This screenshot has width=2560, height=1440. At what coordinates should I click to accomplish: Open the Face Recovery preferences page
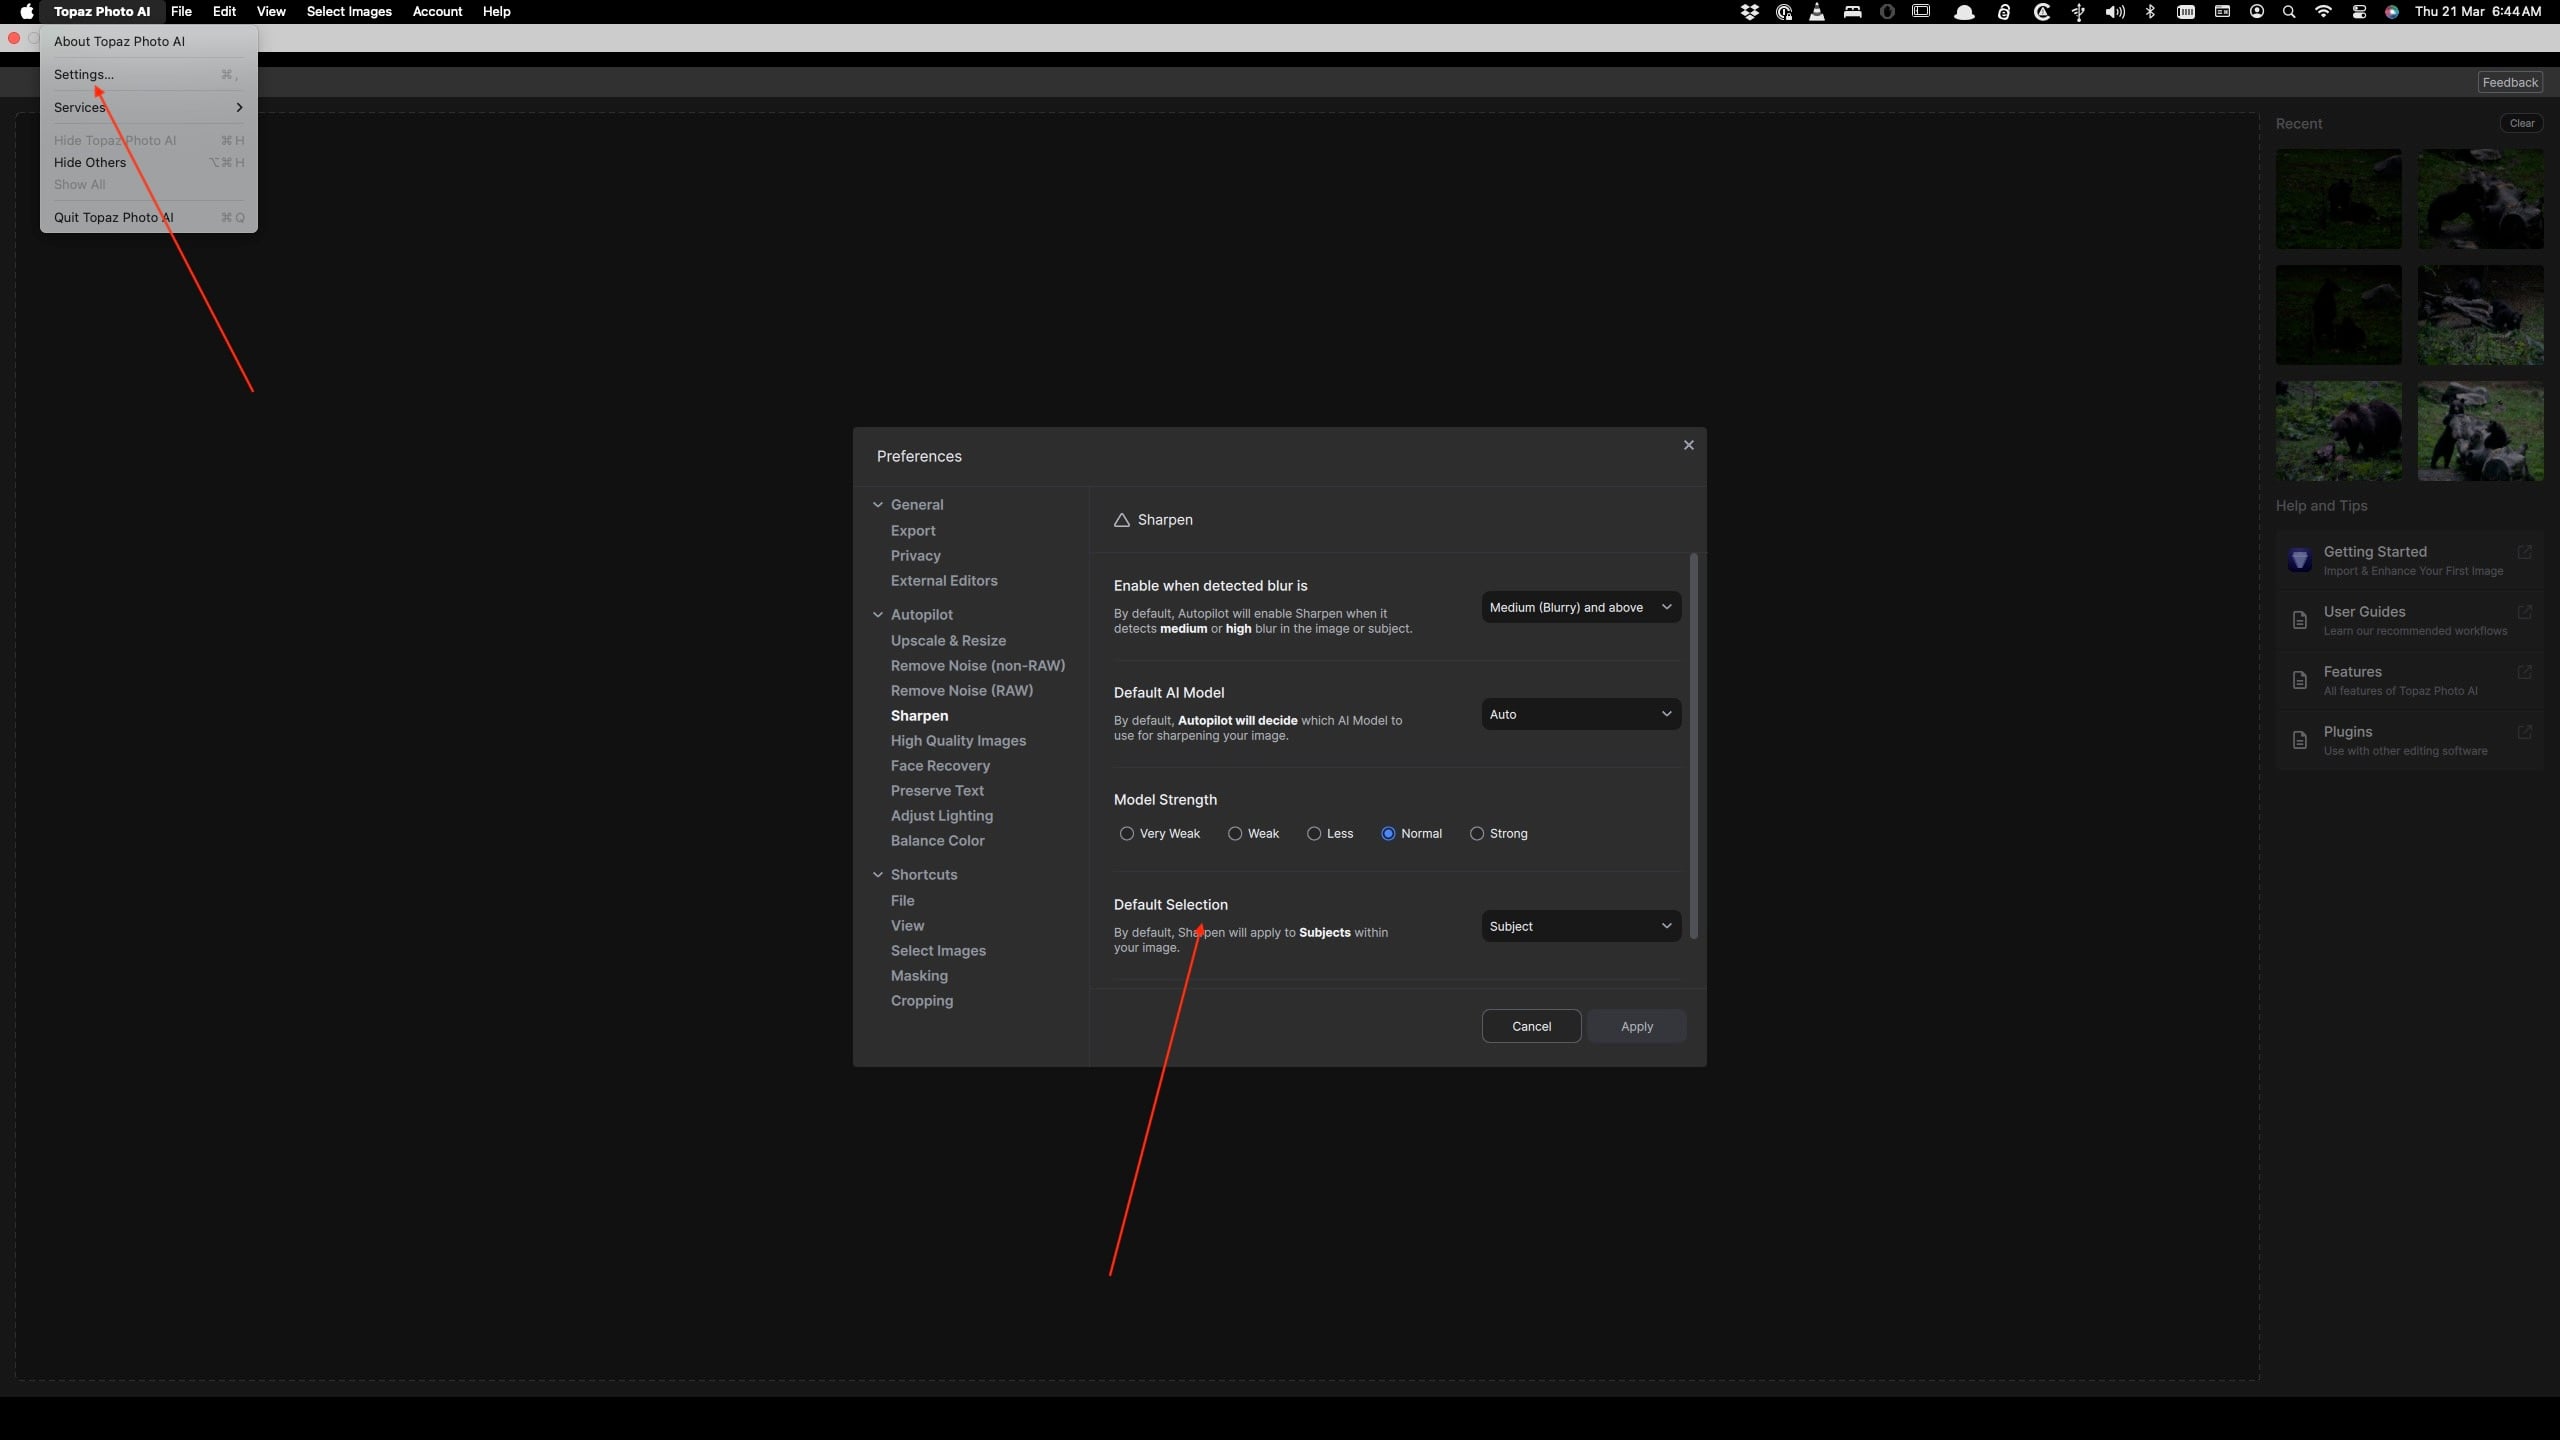(940, 766)
